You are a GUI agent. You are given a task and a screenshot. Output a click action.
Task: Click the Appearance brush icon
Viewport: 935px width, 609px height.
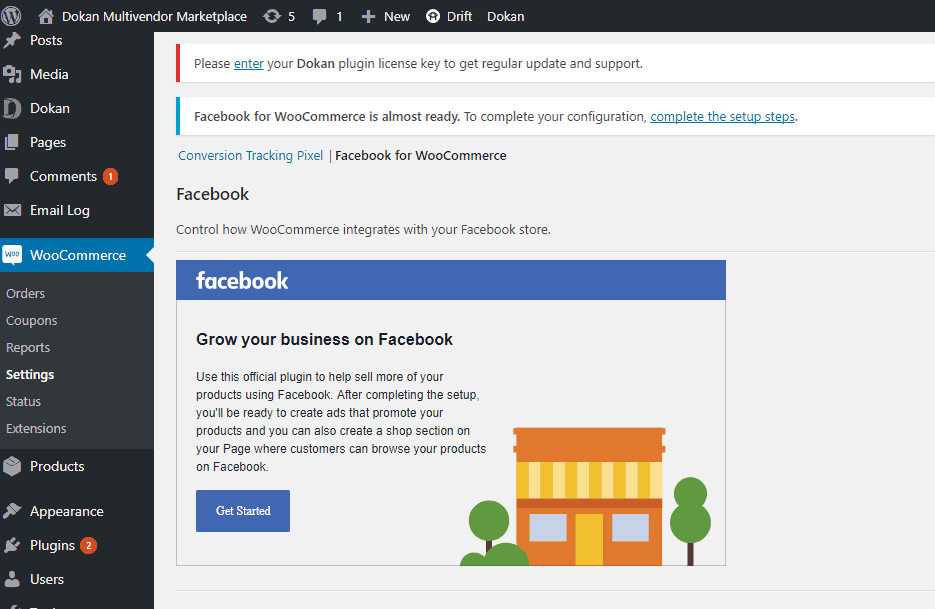point(12,511)
